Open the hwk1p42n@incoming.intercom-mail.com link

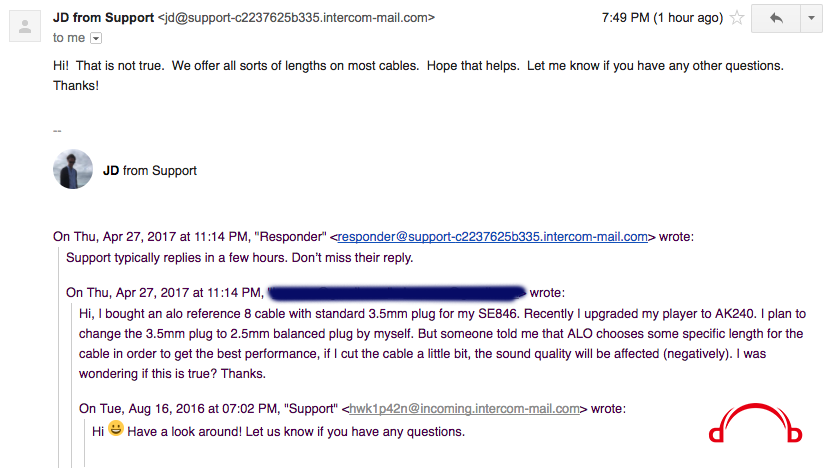point(464,409)
